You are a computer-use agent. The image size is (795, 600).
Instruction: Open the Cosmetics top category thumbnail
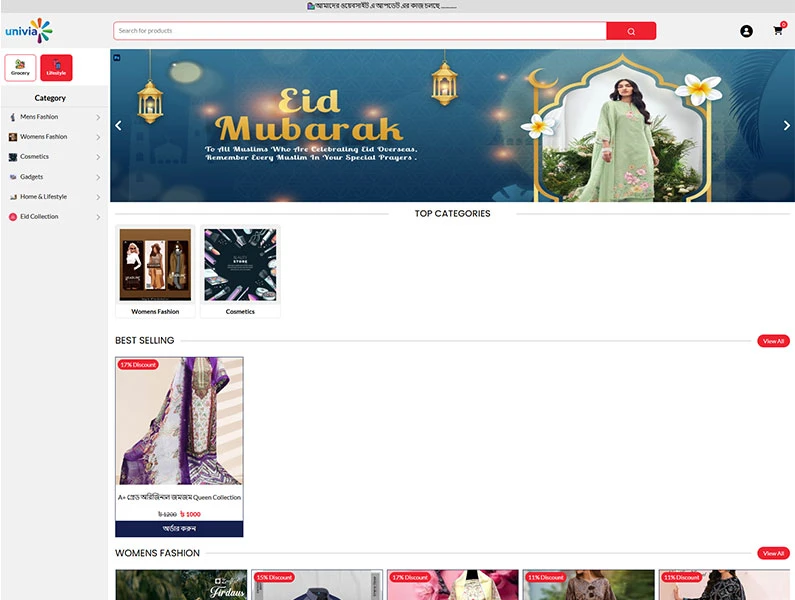coord(240,265)
